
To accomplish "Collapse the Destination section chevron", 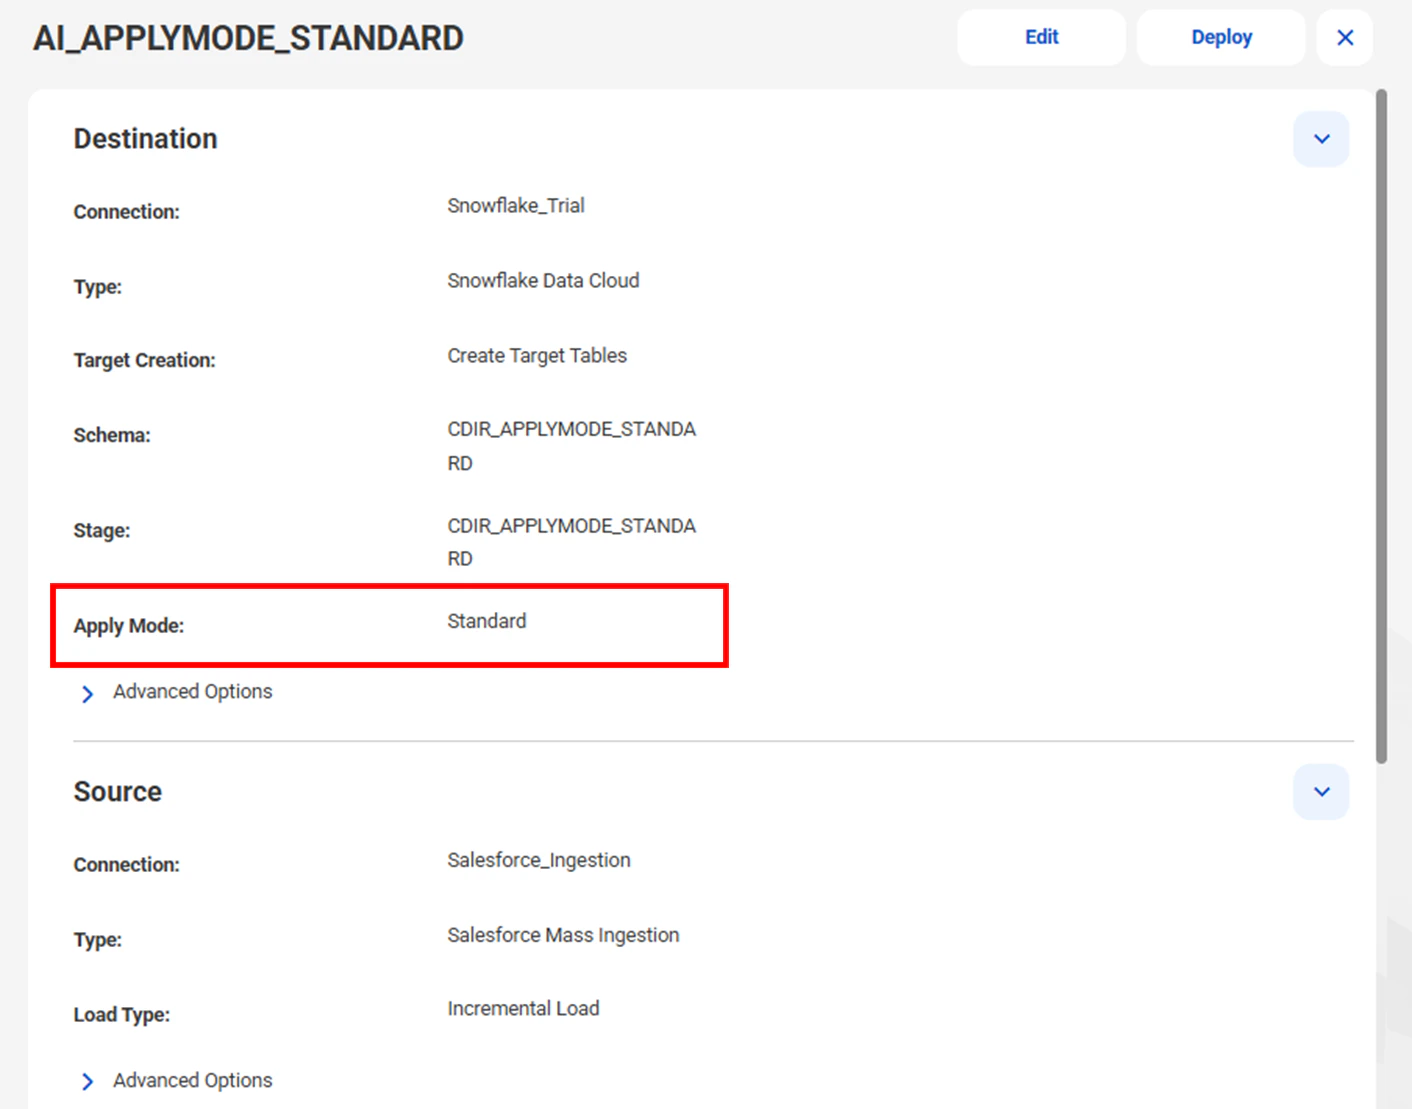I will pos(1321,139).
